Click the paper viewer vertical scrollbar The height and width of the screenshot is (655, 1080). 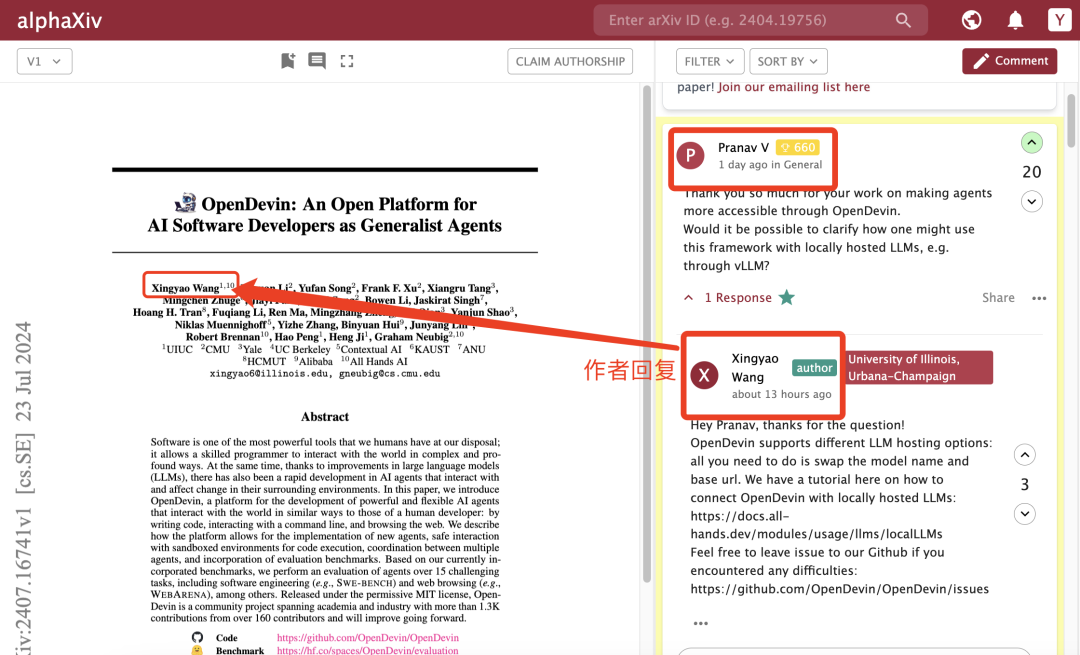click(646, 333)
